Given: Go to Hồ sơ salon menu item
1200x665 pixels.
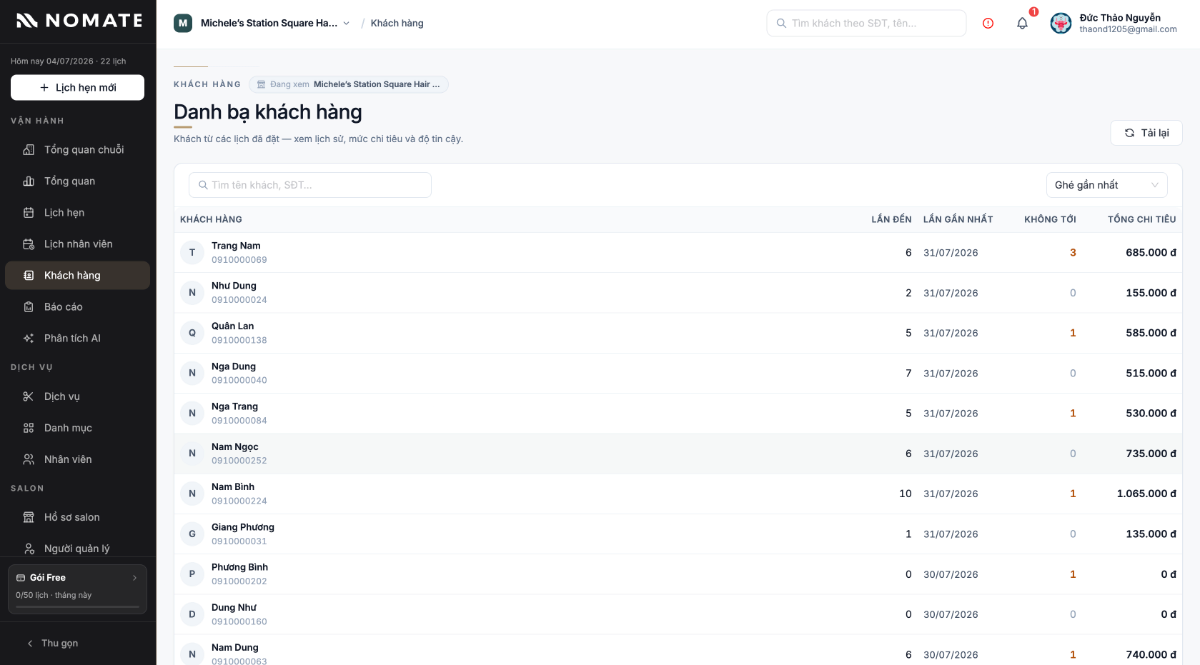Looking at the screenshot, I should click(78, 517).
